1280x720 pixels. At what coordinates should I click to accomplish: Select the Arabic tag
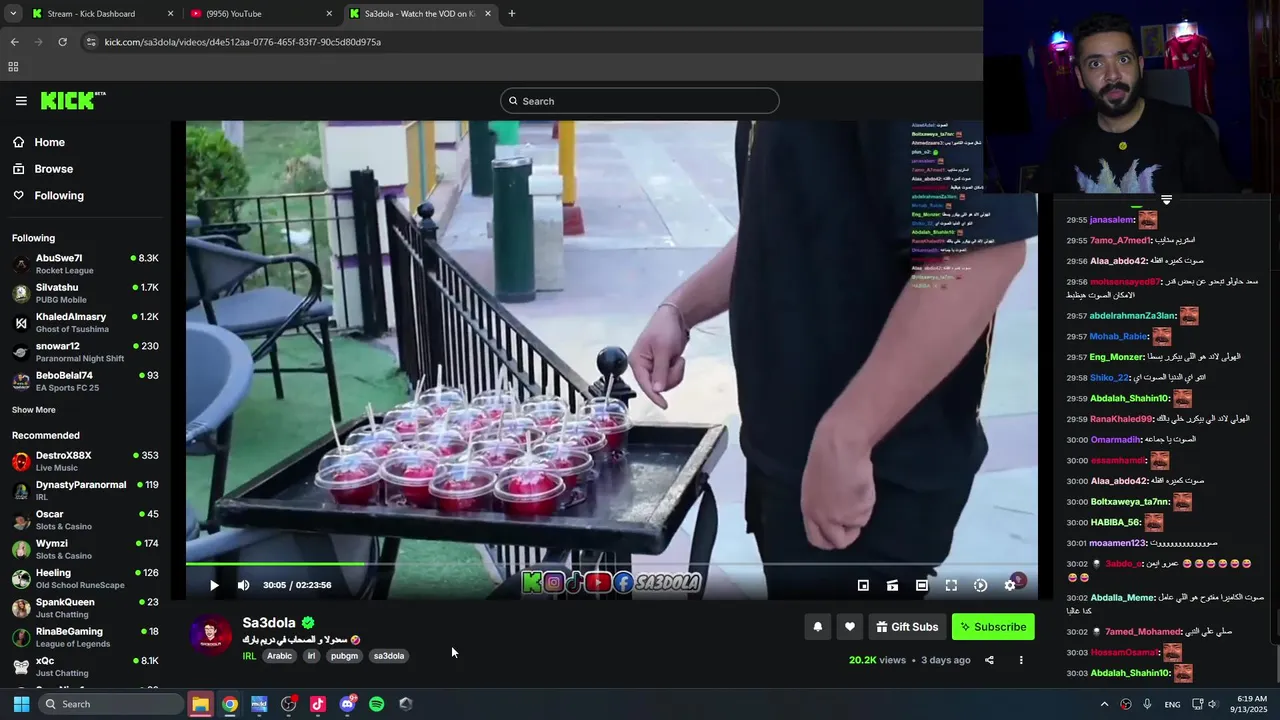click(280, 656)
